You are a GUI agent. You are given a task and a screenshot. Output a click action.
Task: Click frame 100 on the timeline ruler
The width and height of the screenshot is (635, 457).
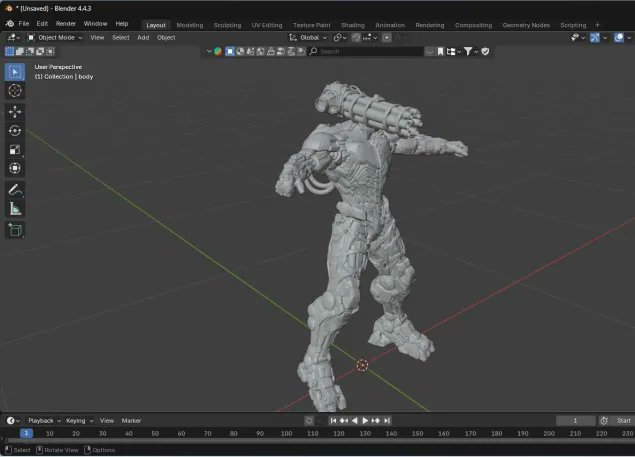[x=286, y=434]
